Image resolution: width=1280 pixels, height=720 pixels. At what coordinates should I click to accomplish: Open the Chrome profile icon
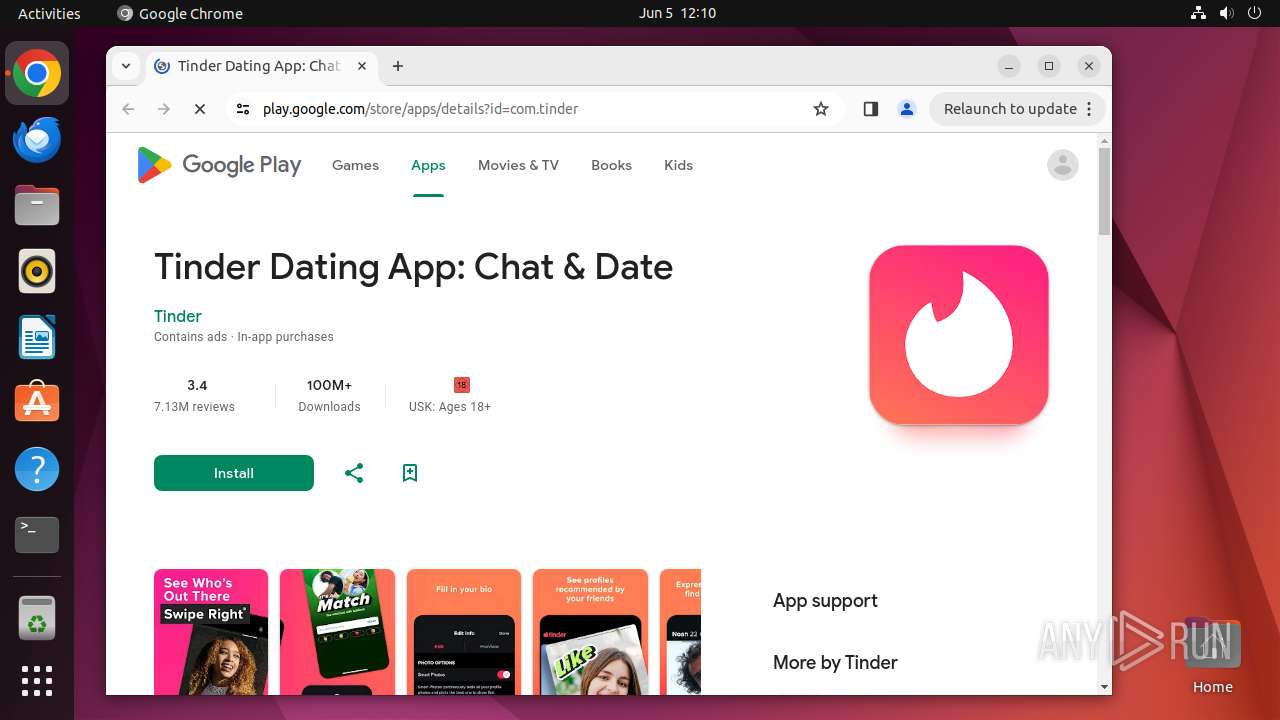tap(907, 109)
